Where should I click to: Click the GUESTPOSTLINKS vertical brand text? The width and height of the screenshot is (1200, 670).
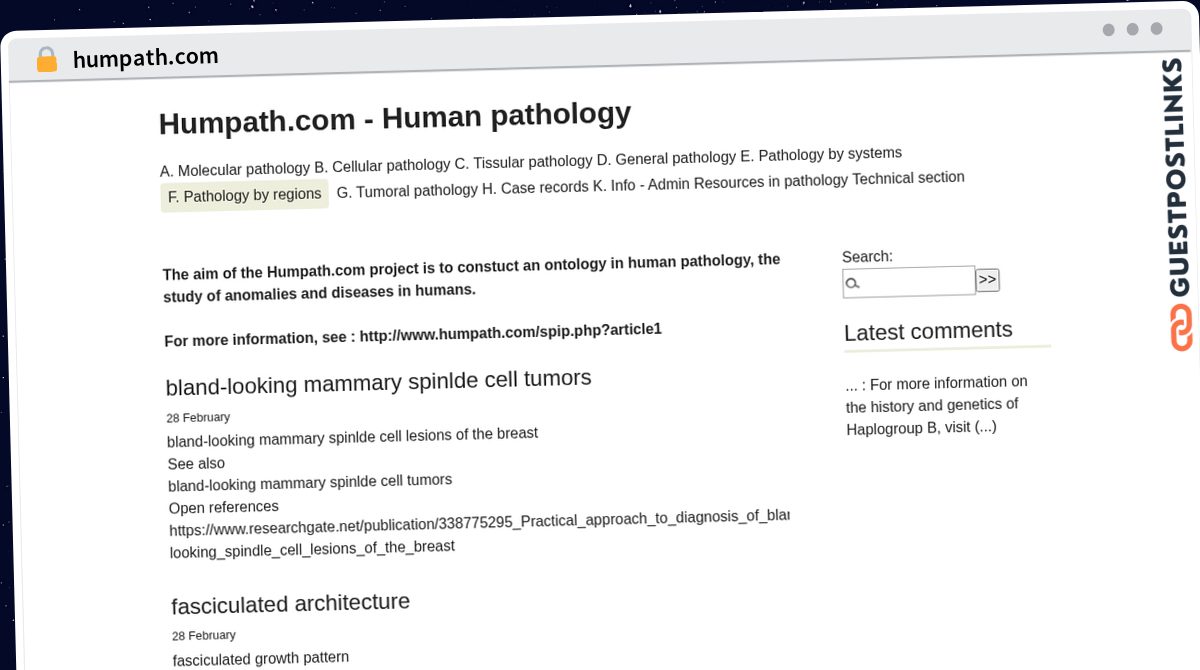pyautogui.click(x=1176, y=177)
